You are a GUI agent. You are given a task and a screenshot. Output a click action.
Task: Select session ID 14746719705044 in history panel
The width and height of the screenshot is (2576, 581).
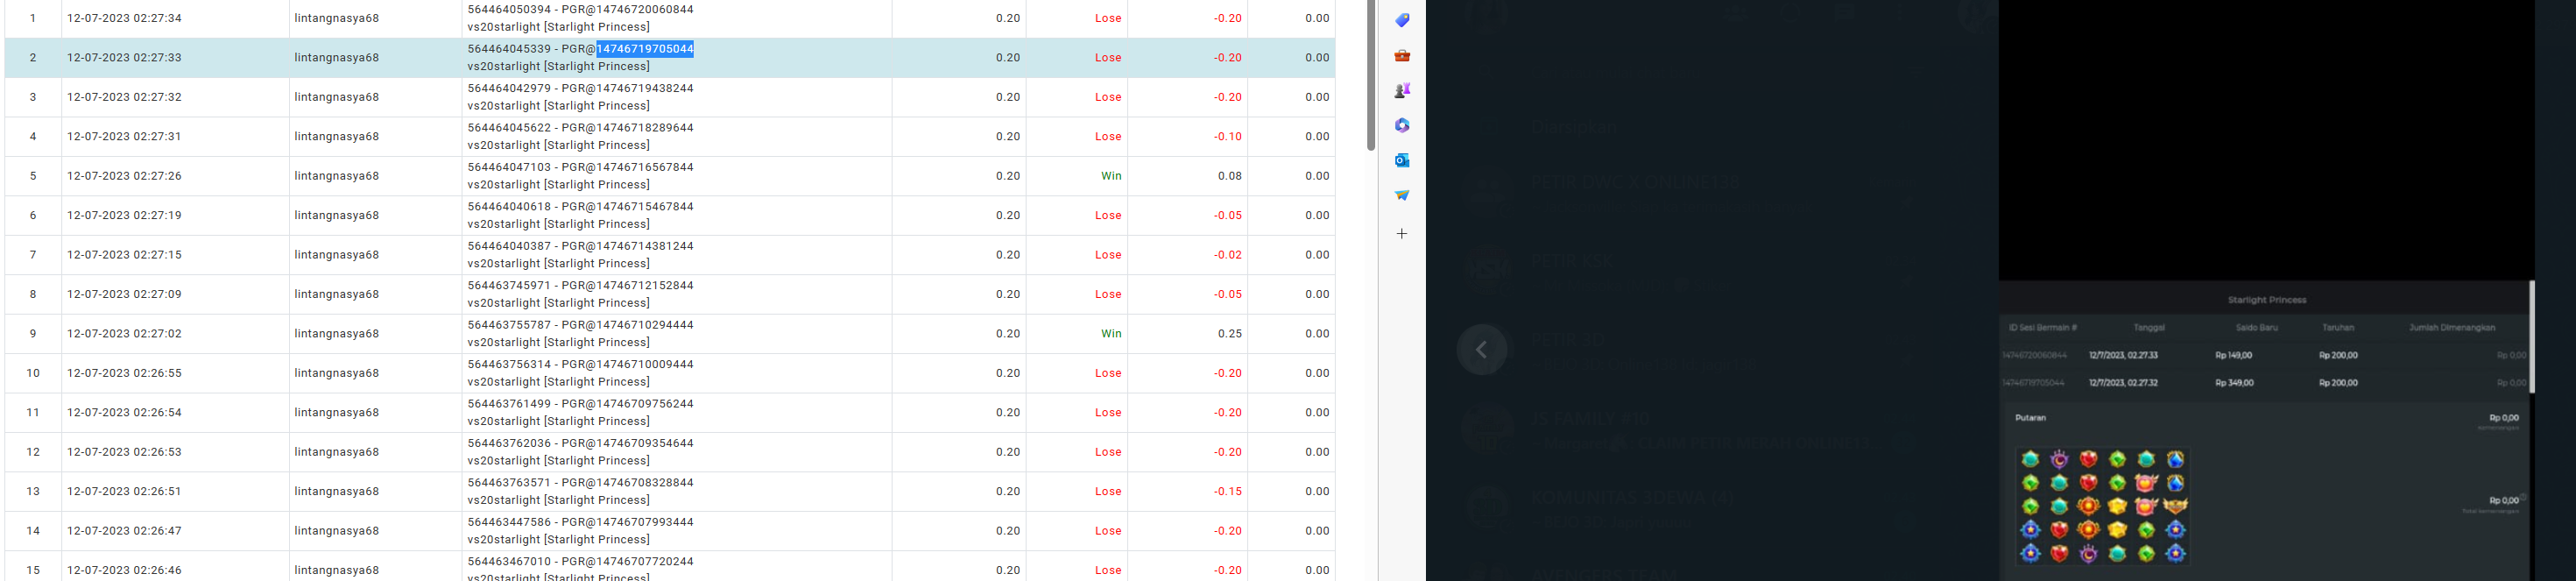[2034, 383]
